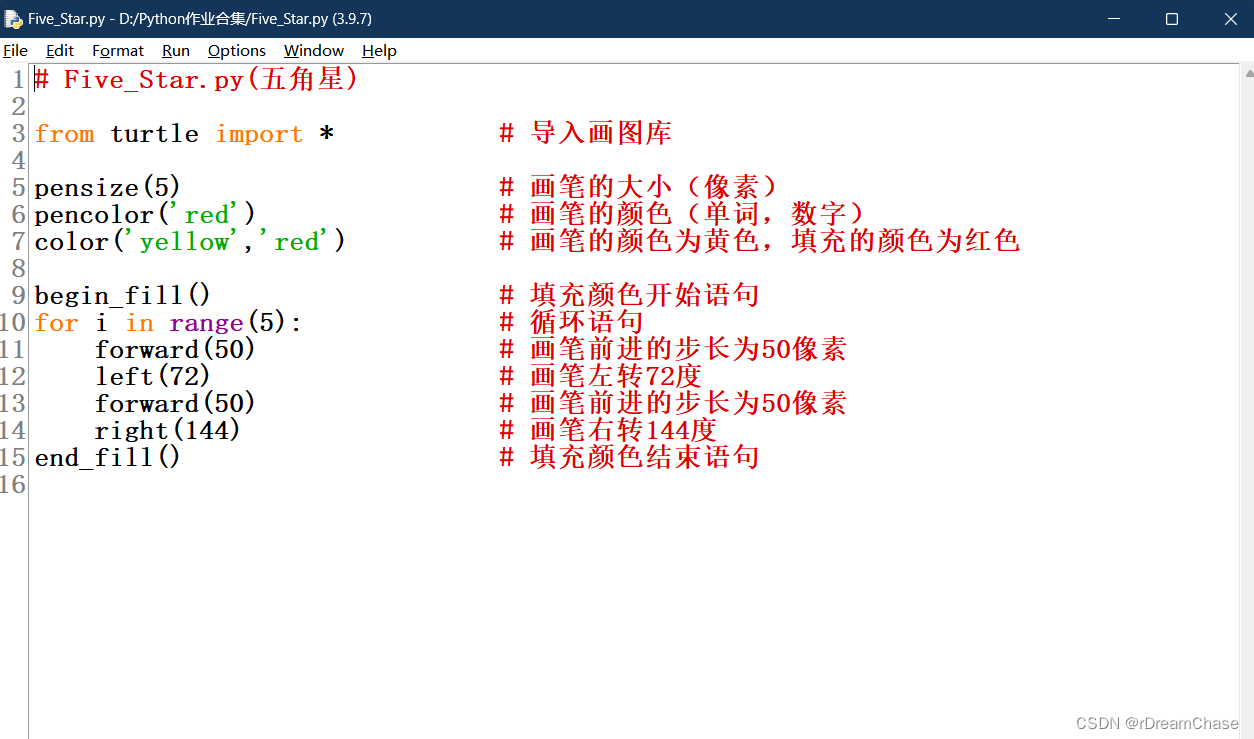Open the Window menu

(314, 50)
